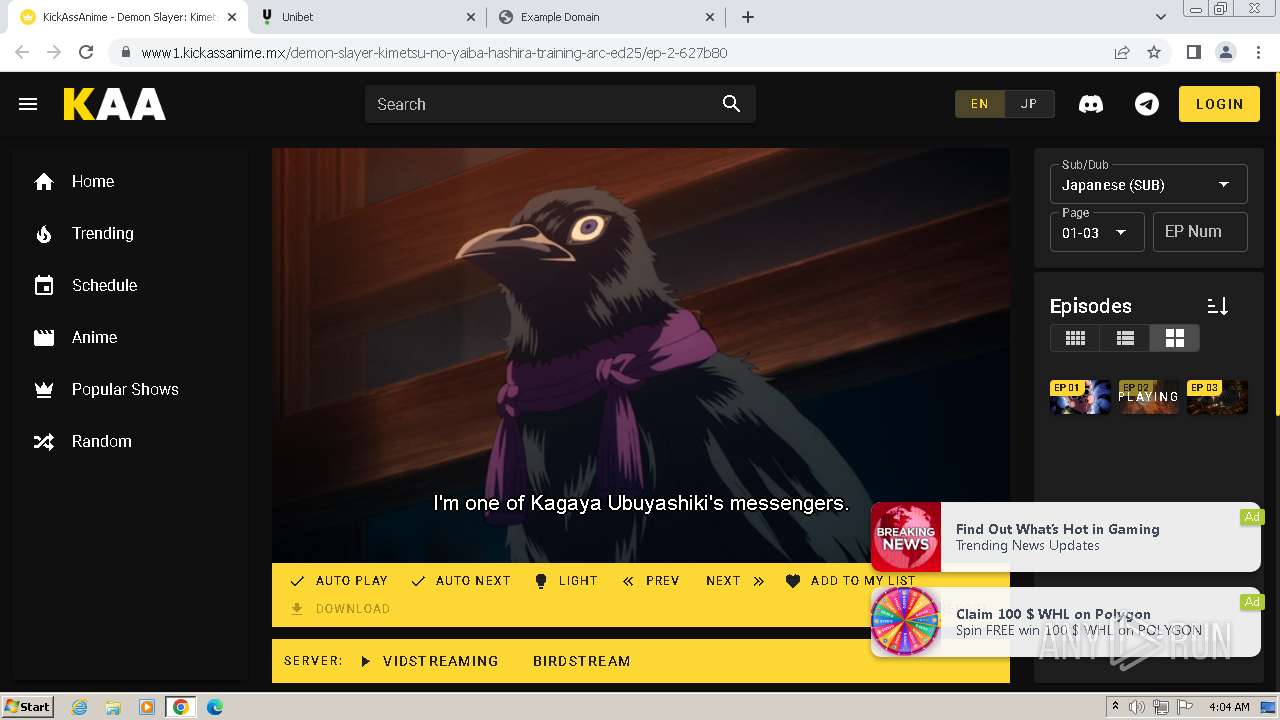The image size is (1280, 720).
Task: Click the taskbar volume icon
Action: click(x=1137, y=707)
